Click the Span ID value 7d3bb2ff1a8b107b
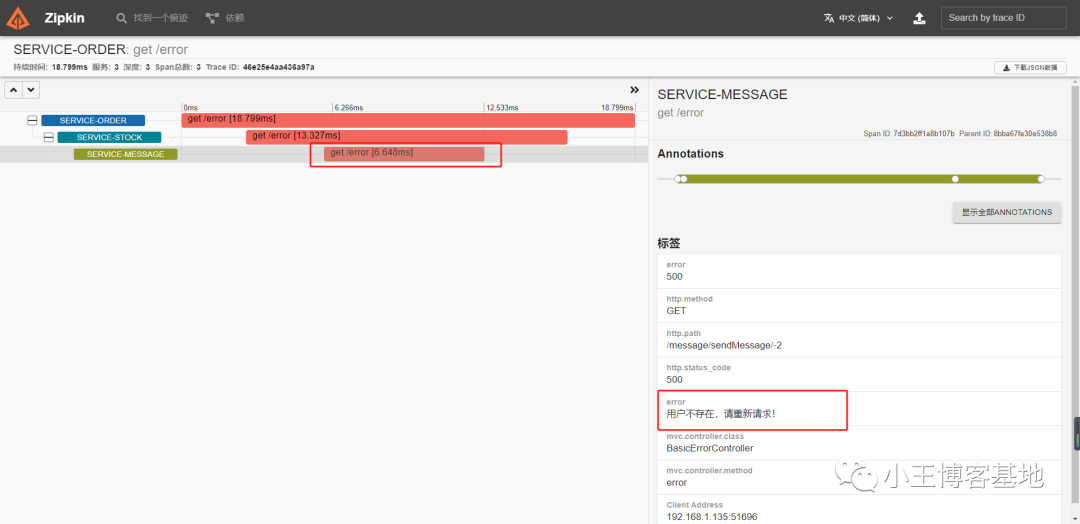 923,134
